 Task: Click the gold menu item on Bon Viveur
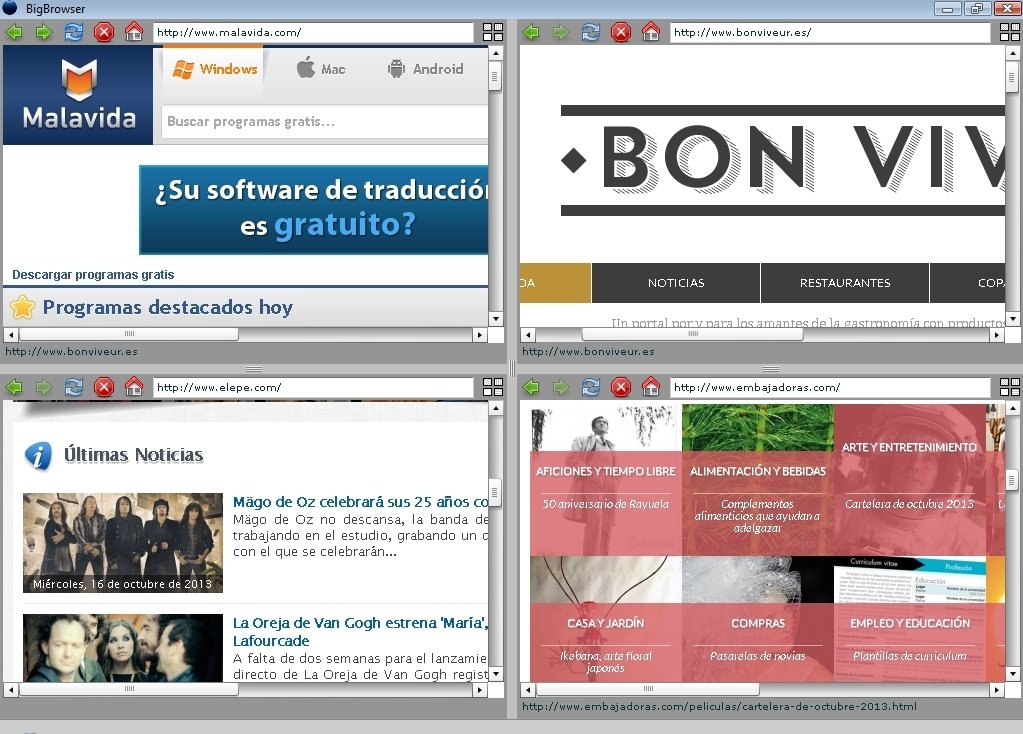555,283
